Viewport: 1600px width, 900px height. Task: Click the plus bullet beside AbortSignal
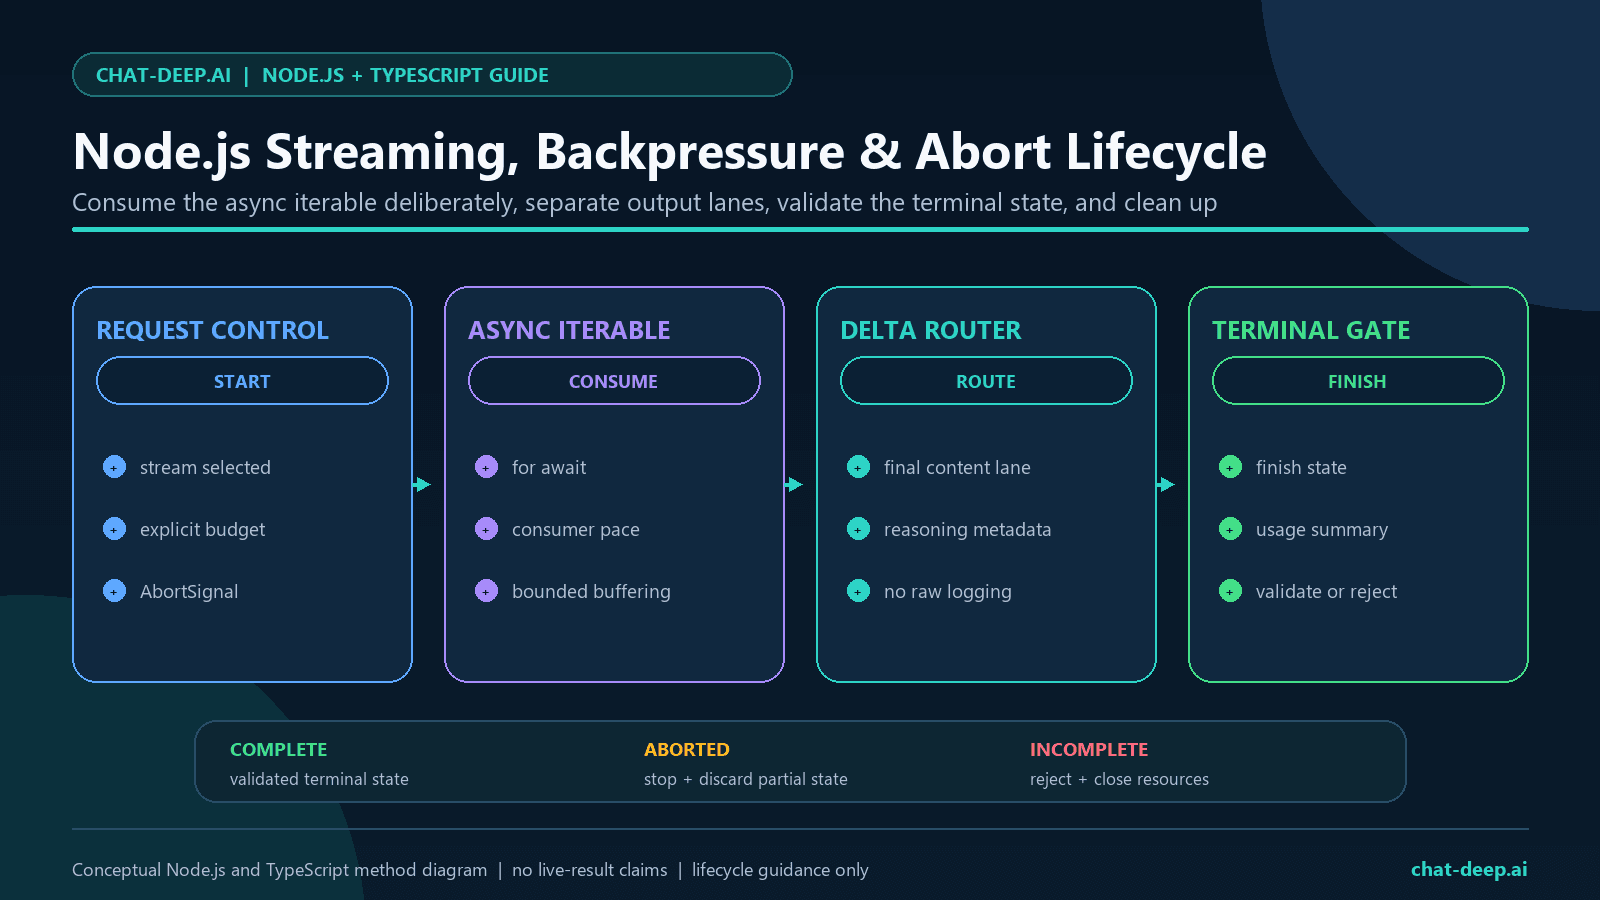(x=114, y=591)
